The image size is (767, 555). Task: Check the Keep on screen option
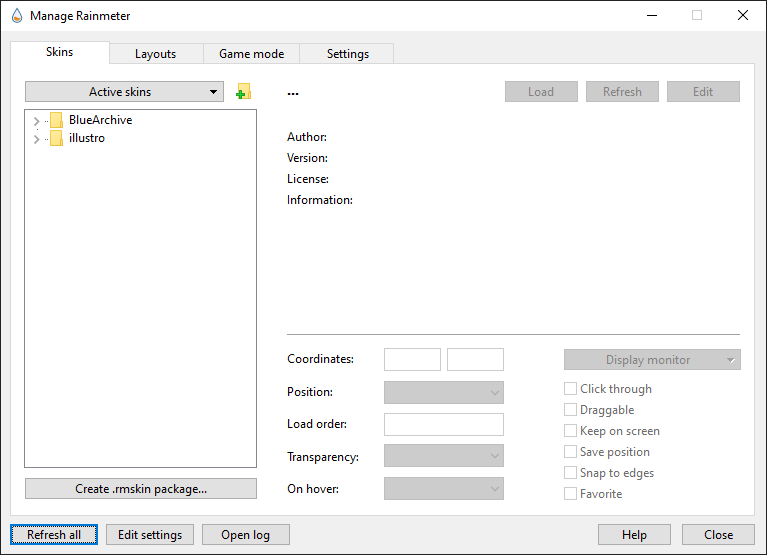coord(570,431)
